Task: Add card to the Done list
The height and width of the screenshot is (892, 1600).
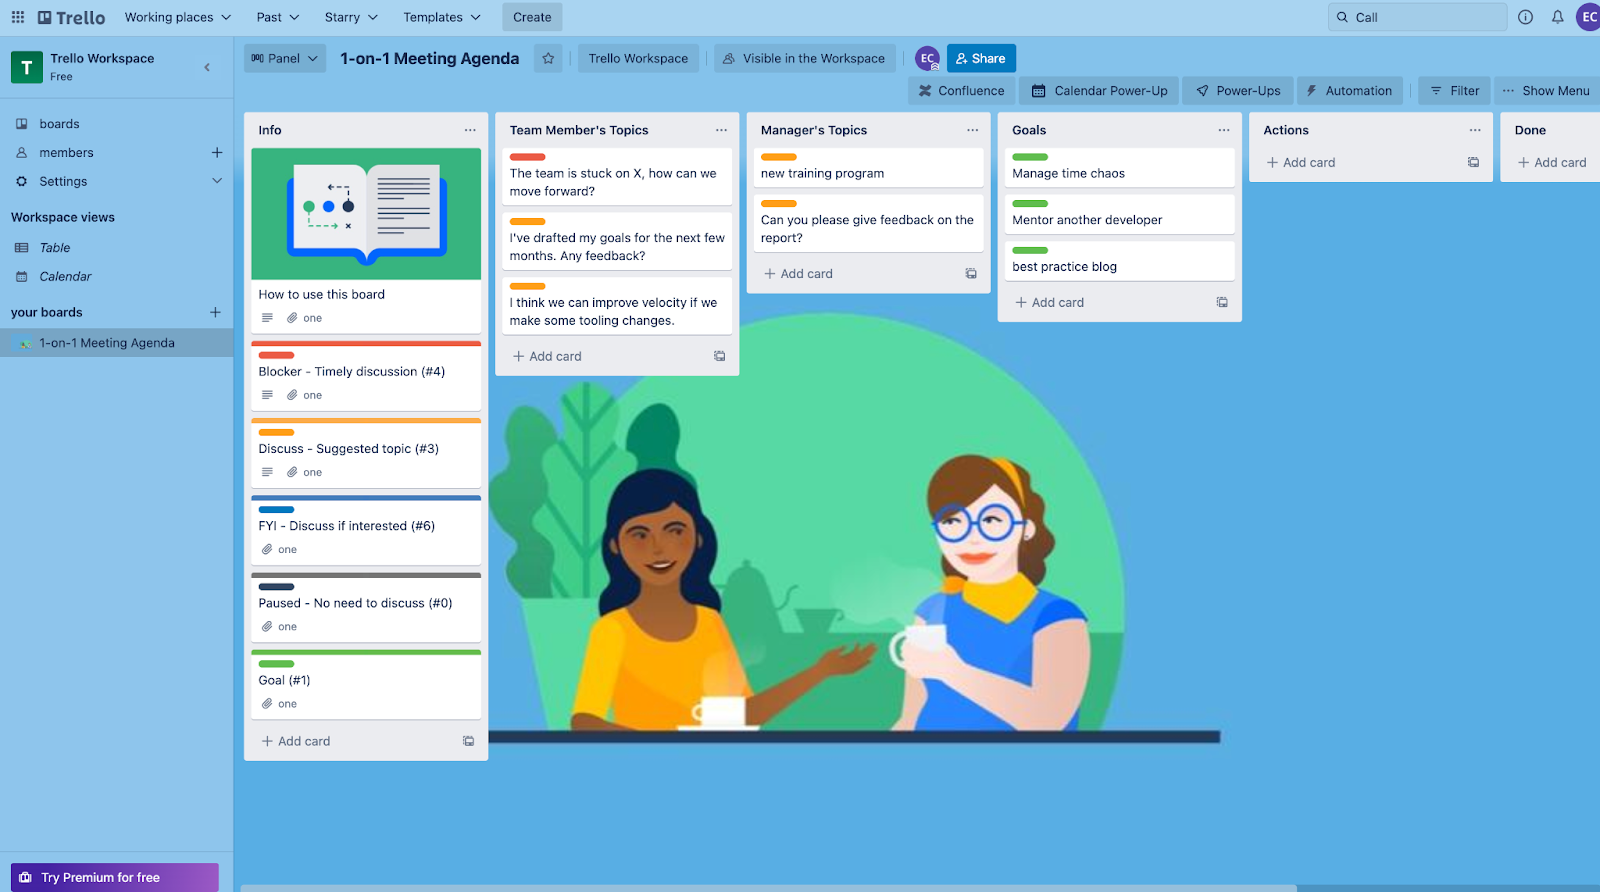Action: pos(1552,162)
